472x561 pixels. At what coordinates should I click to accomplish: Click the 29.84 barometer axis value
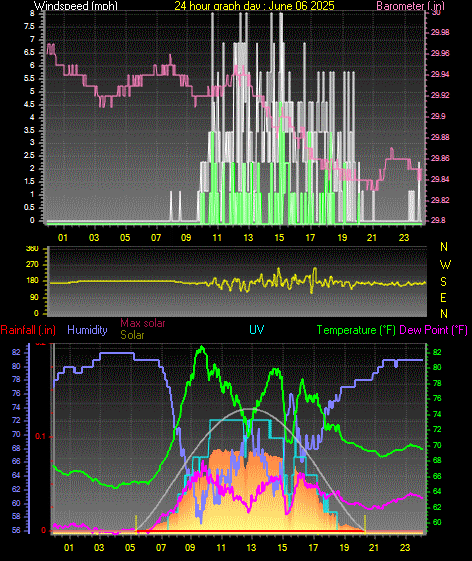pyautogui.click(x=440, y=179)
